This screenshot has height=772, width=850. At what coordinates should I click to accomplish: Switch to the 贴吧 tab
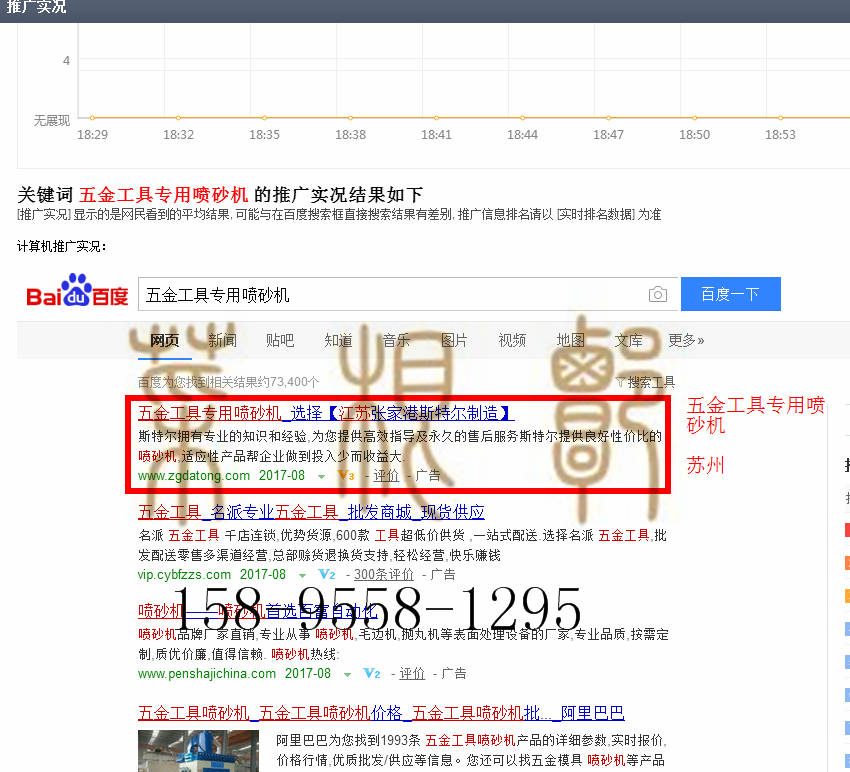pyautogui.click(x=280, y=340)
